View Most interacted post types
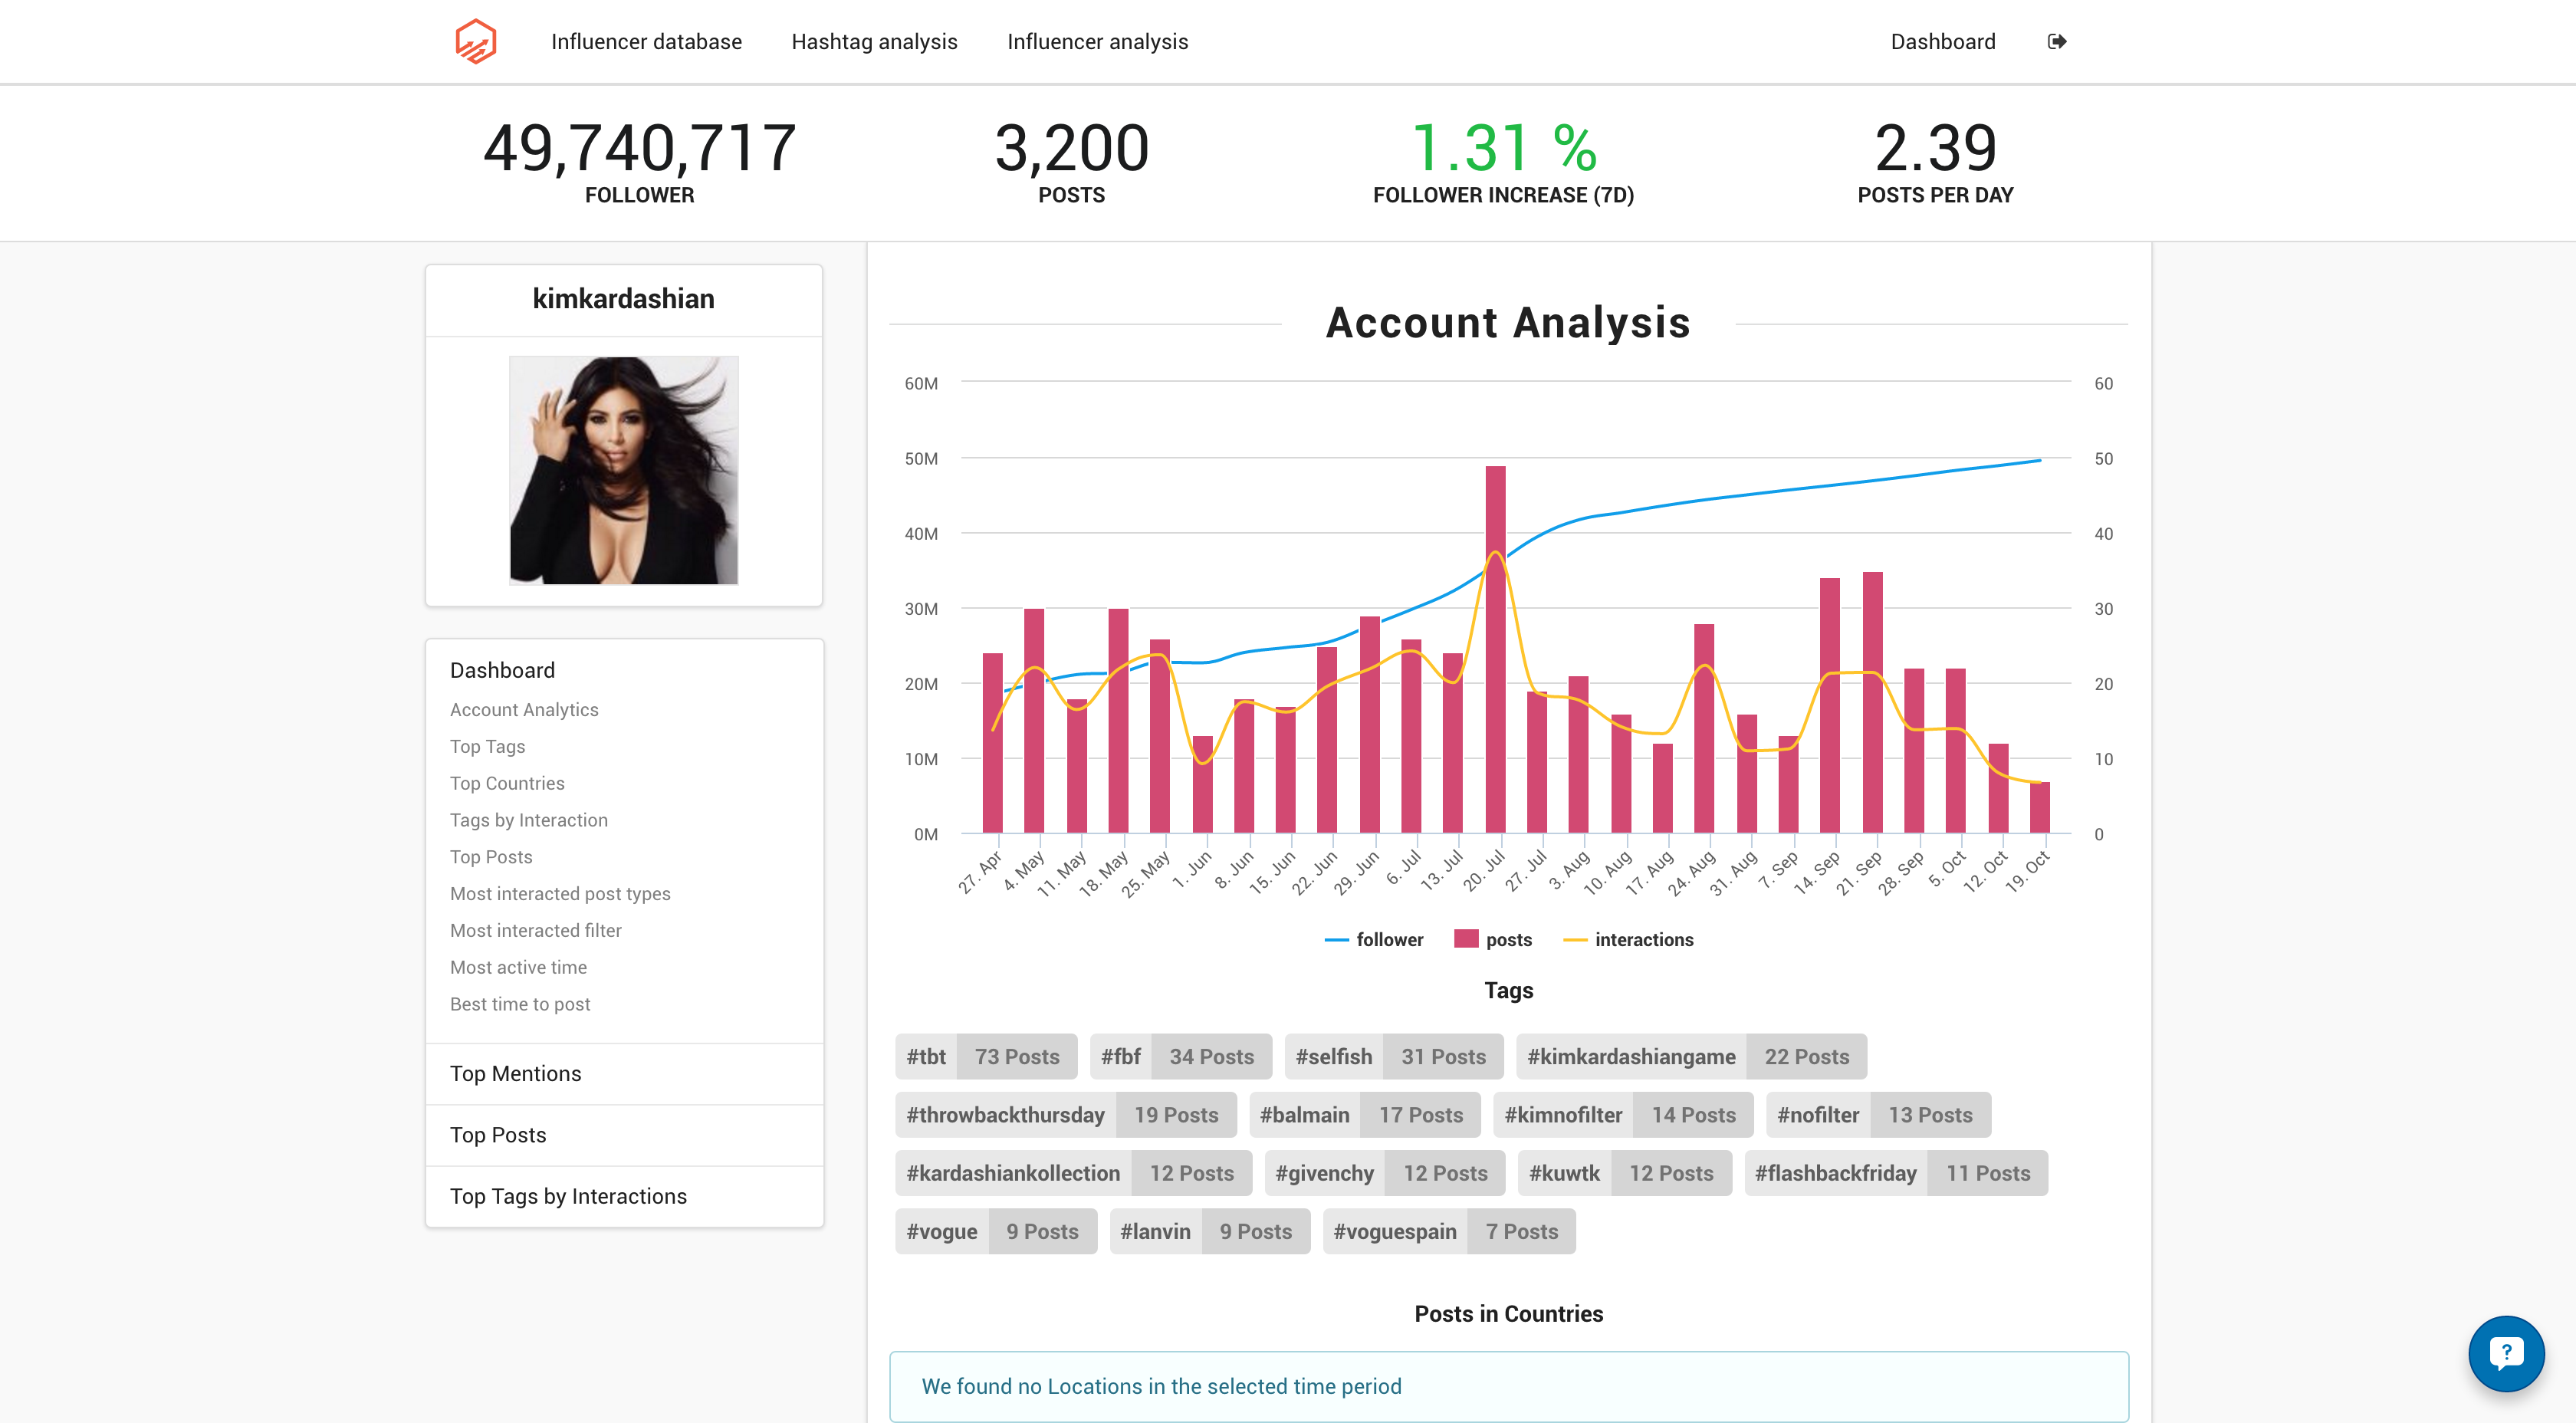 (560, 893)
